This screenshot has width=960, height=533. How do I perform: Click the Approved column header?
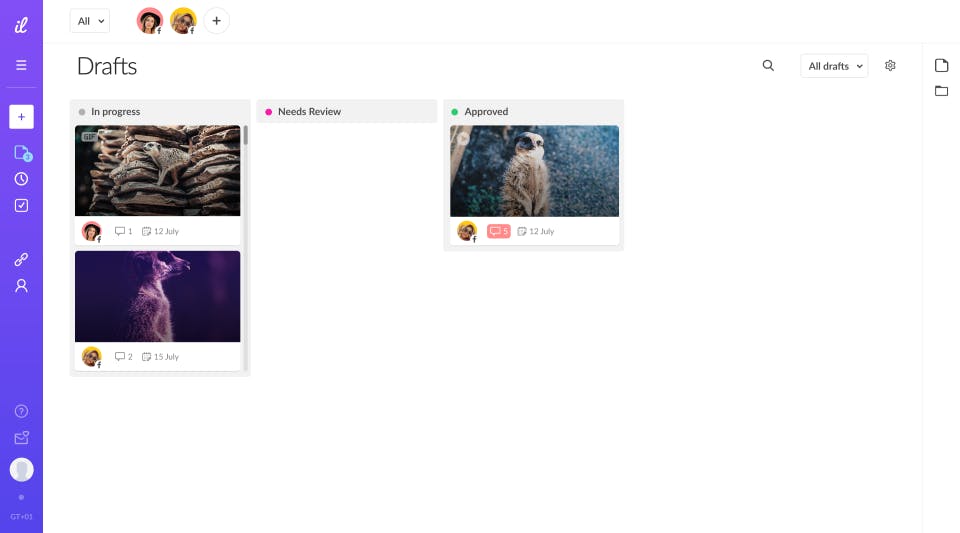(534, 111)
